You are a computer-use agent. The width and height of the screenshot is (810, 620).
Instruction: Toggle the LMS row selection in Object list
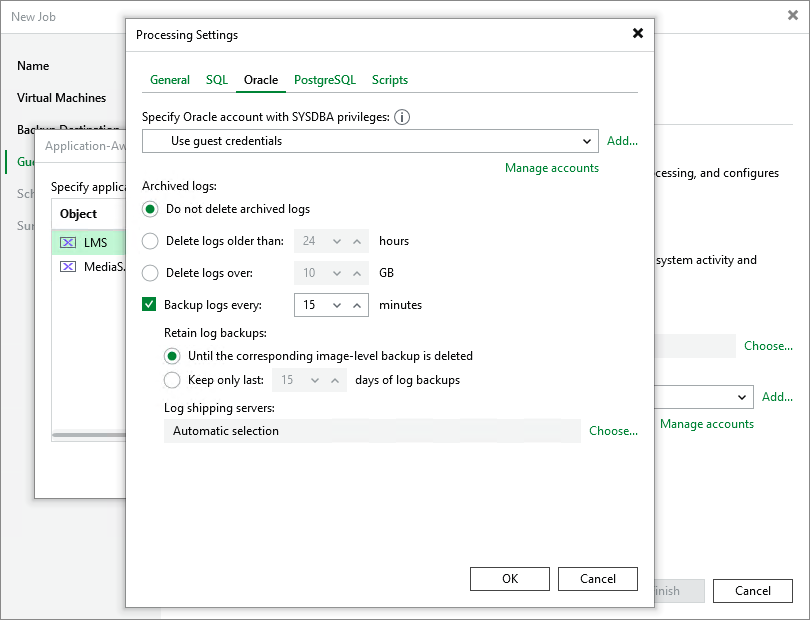click(x=95, y=241)
